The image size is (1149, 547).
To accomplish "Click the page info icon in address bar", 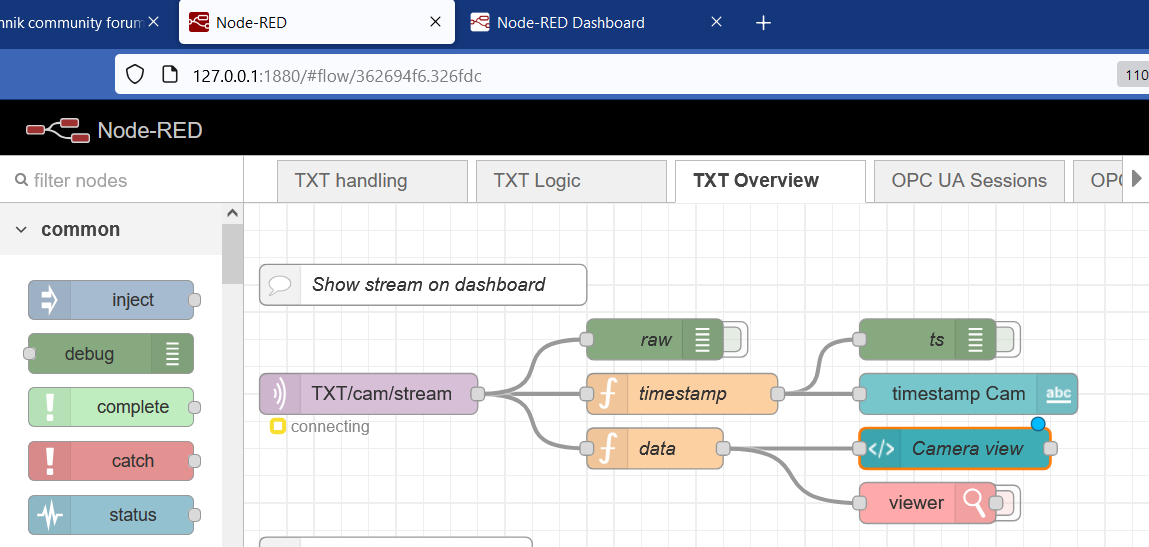I will [x=170, y=74].
